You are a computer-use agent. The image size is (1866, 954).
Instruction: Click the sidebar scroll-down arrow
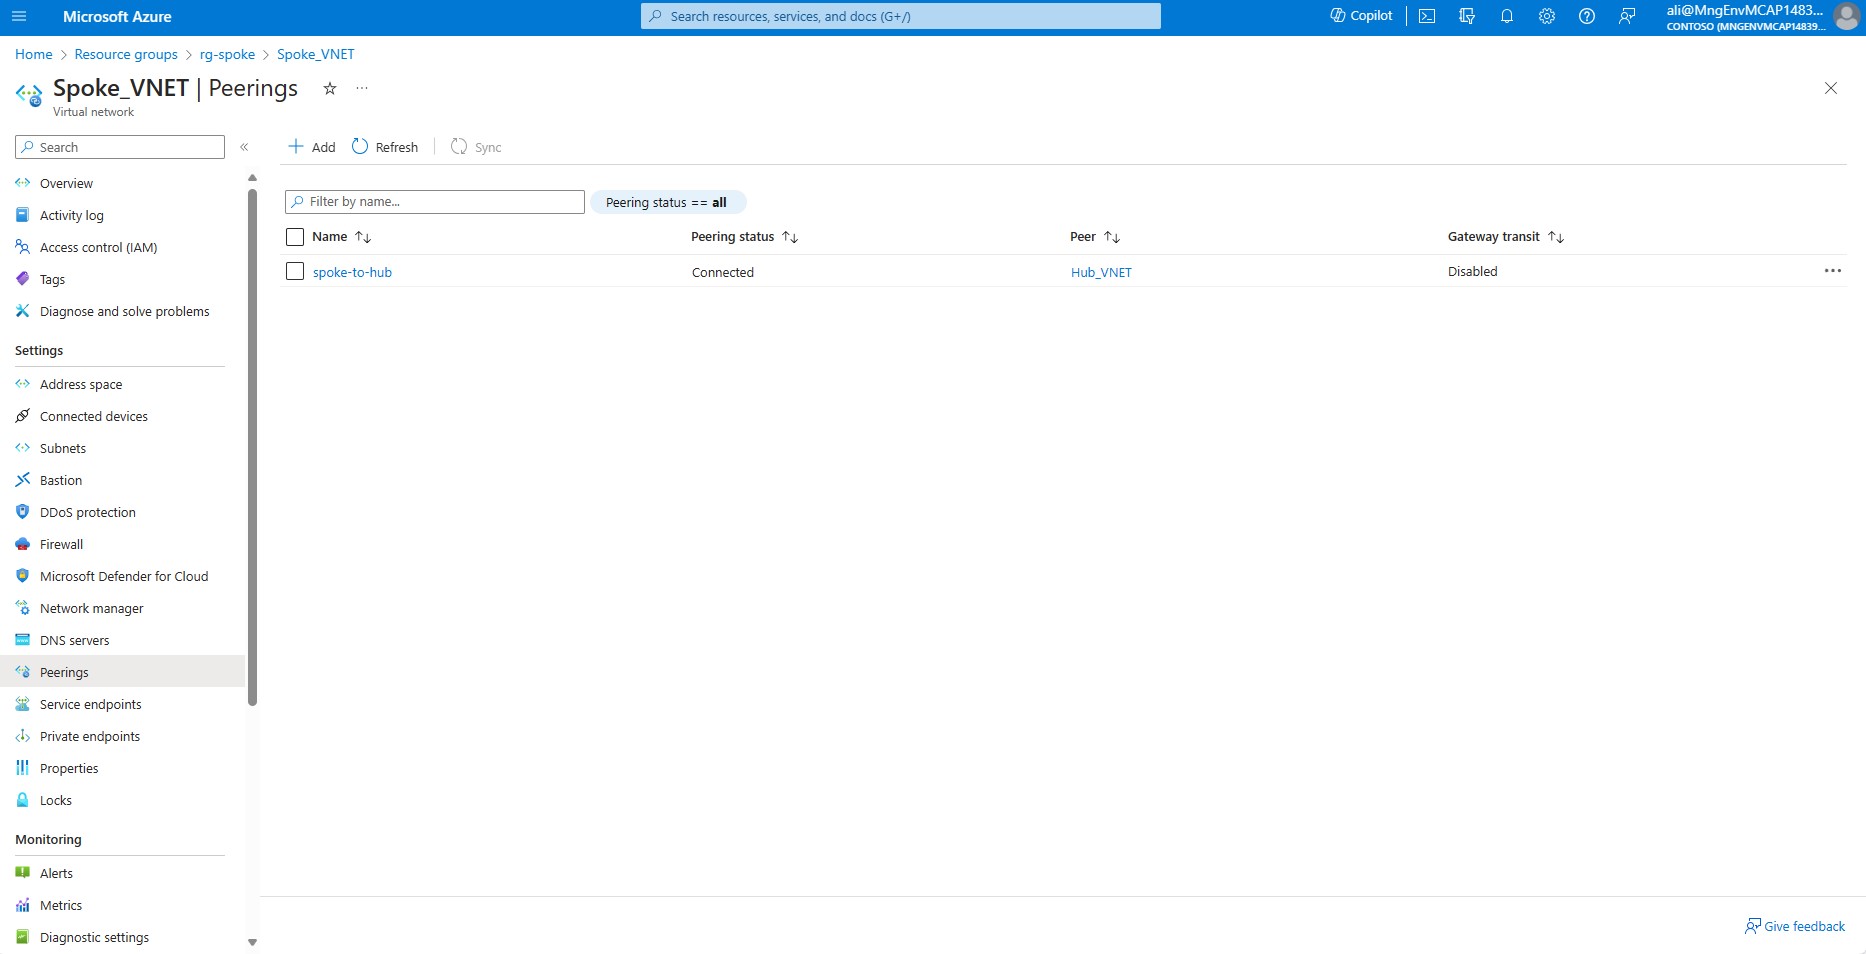click(x=252, y=942)
